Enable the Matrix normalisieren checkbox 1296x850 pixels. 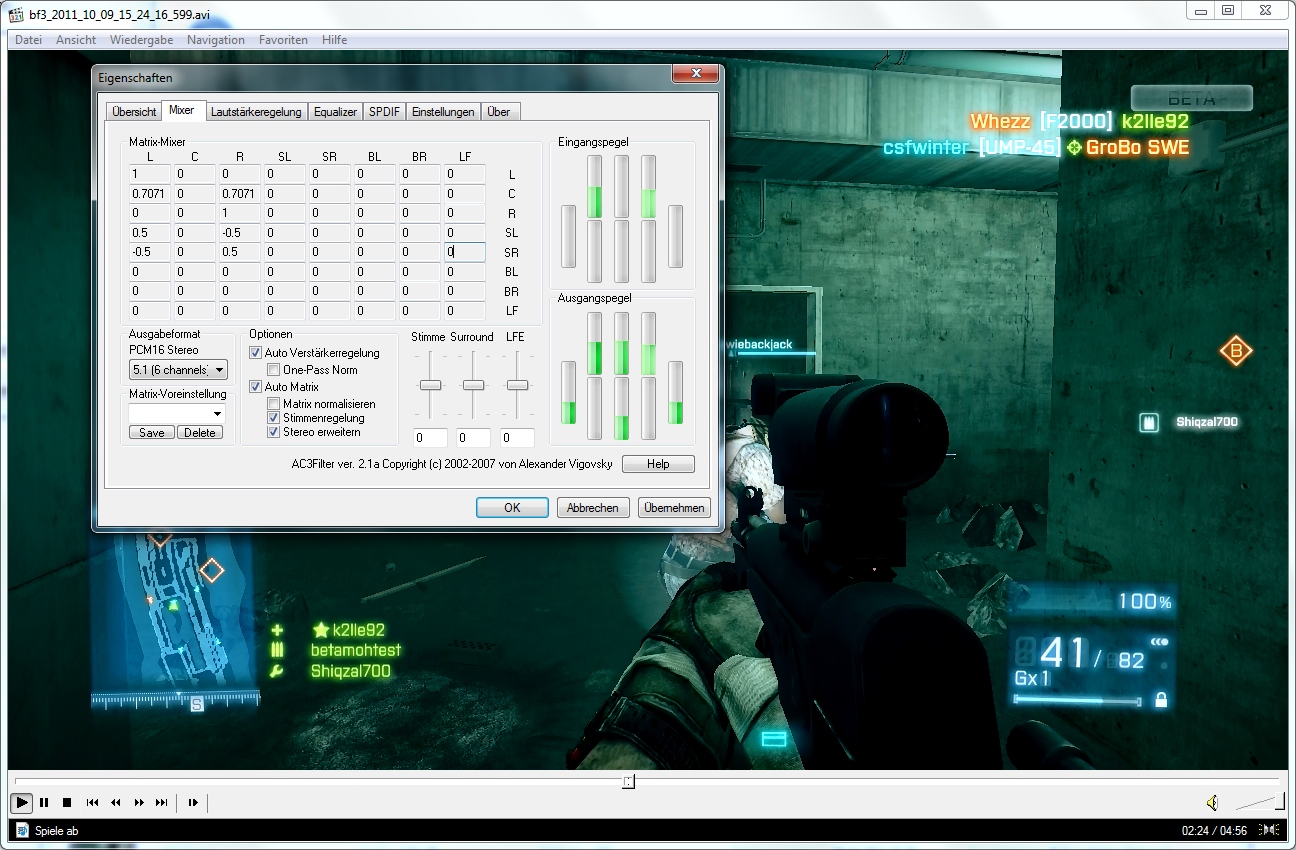point(273,403)
